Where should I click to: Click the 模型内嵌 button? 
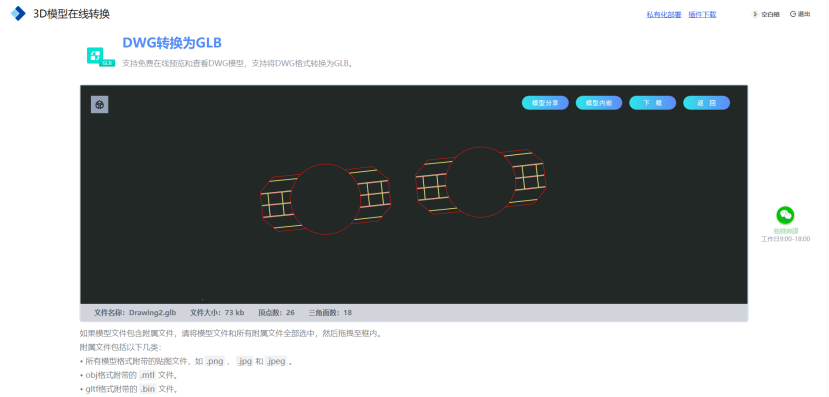[x=599, y=103]
